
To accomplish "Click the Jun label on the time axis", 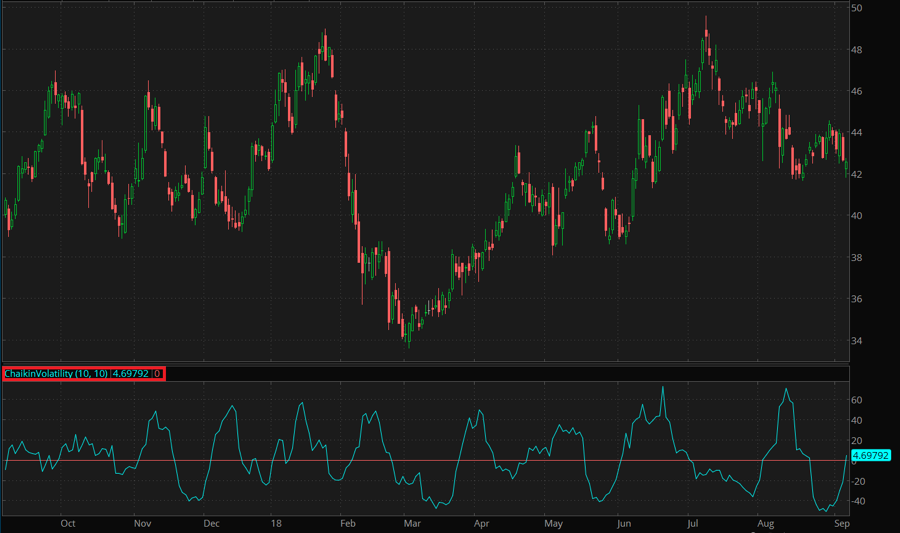I will click(x=623, y=523).
